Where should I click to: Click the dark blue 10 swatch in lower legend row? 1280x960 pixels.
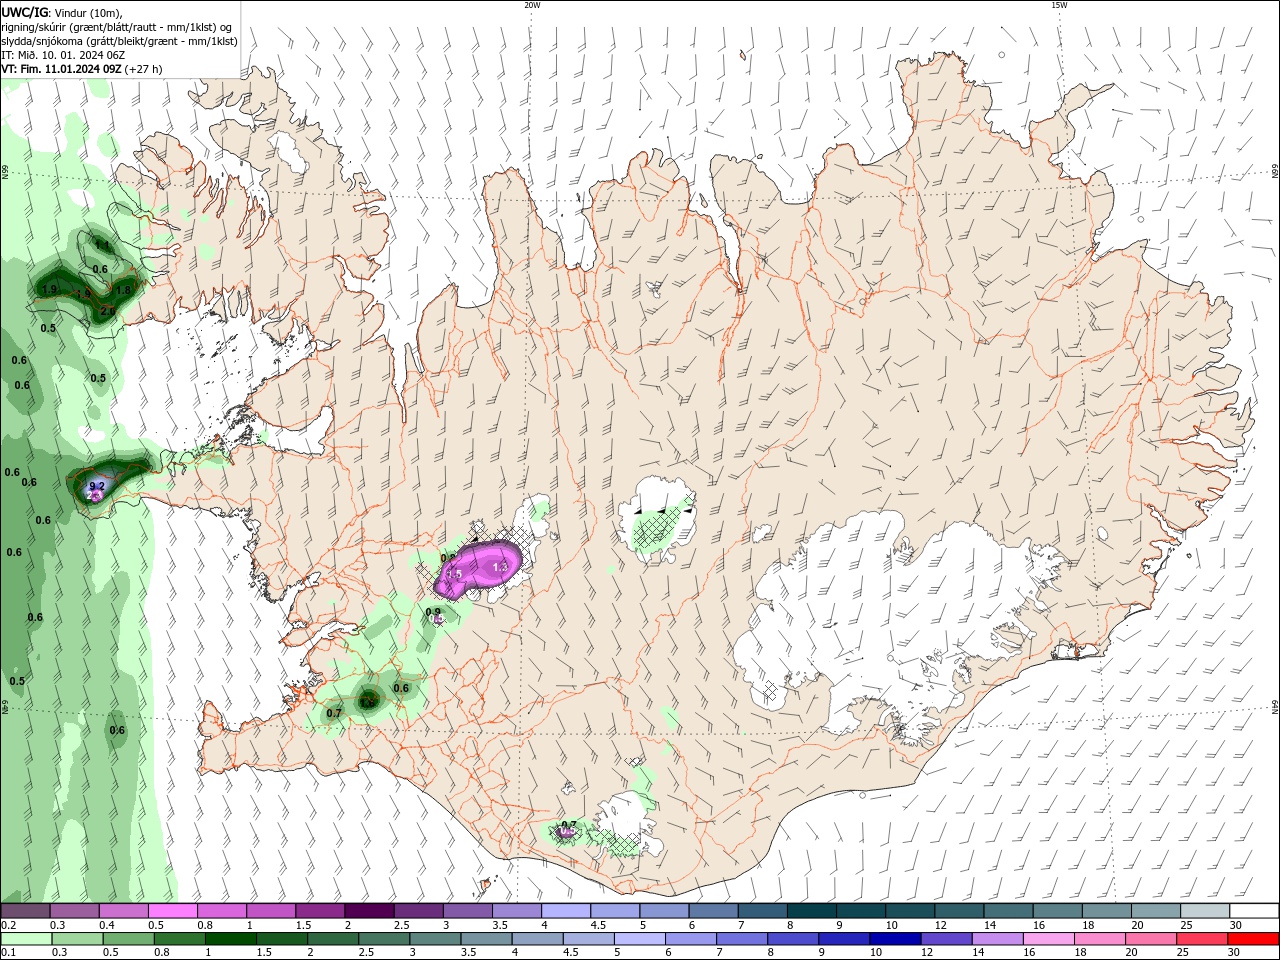pyautogui.click(x=894, y=939)
